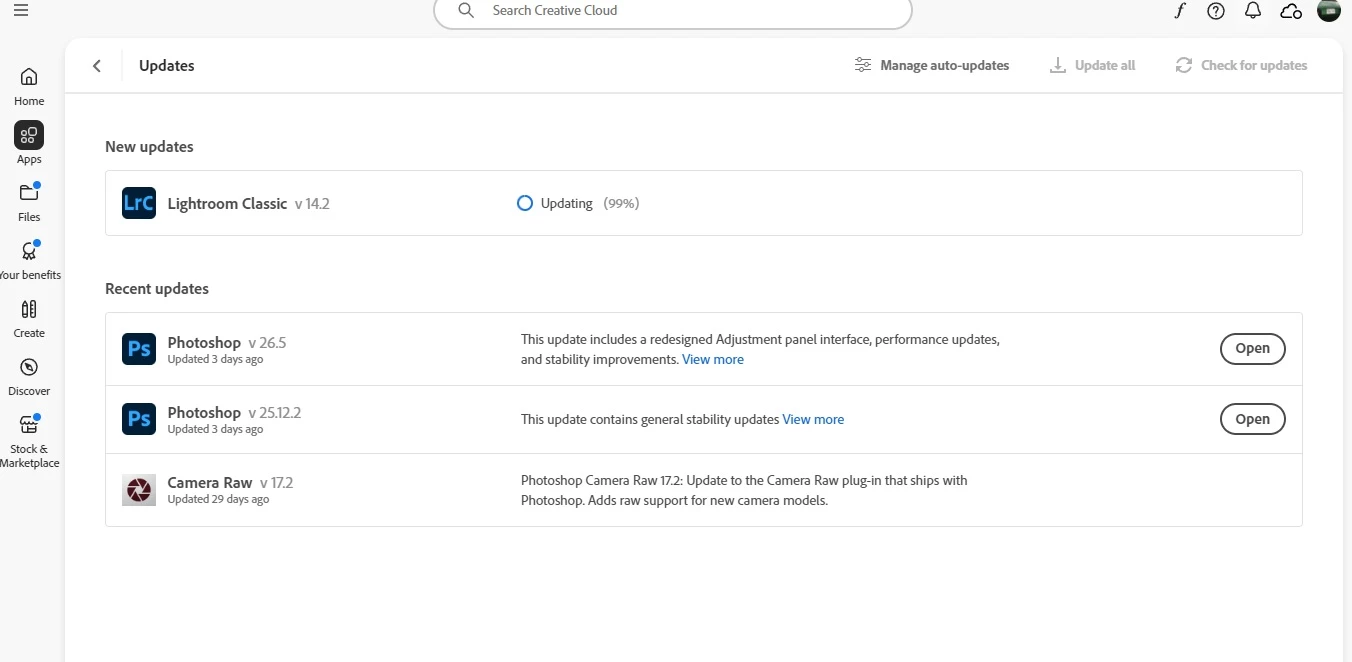The image size is (1352, 662).
Task: Click the Check for updates refresh icon
Action: click(x=1184, y=65)
